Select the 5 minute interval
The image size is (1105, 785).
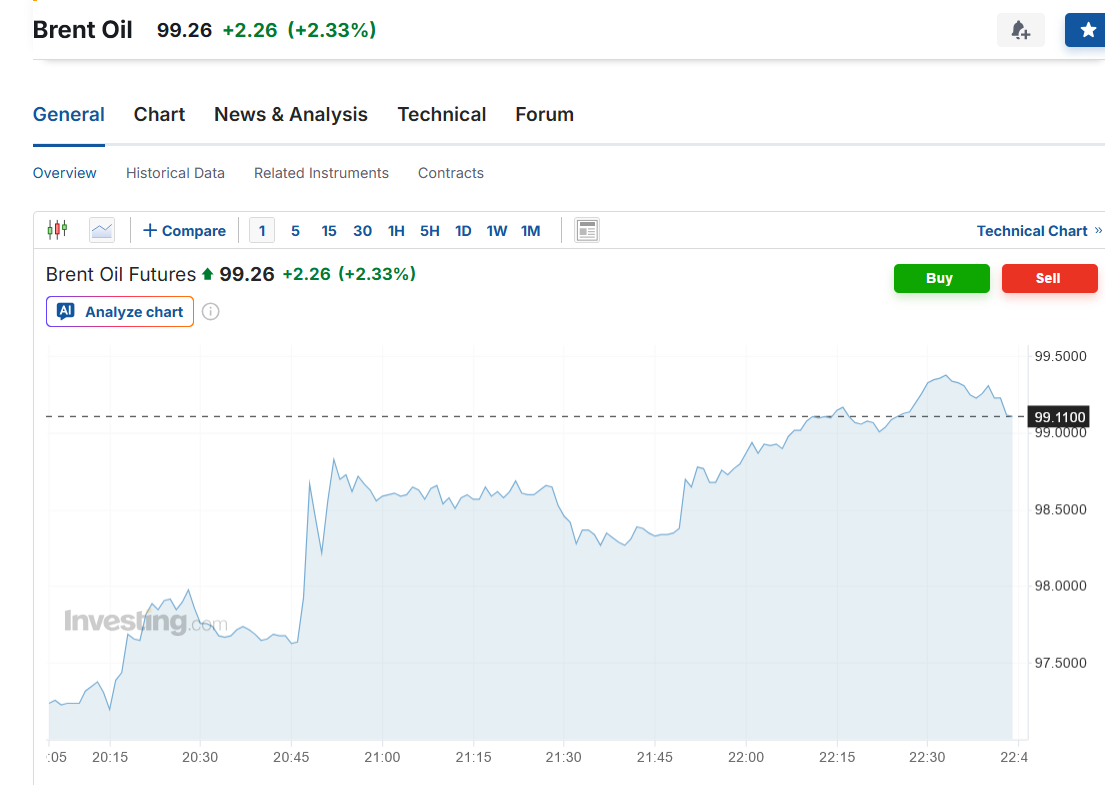click(x=295, y=230)
